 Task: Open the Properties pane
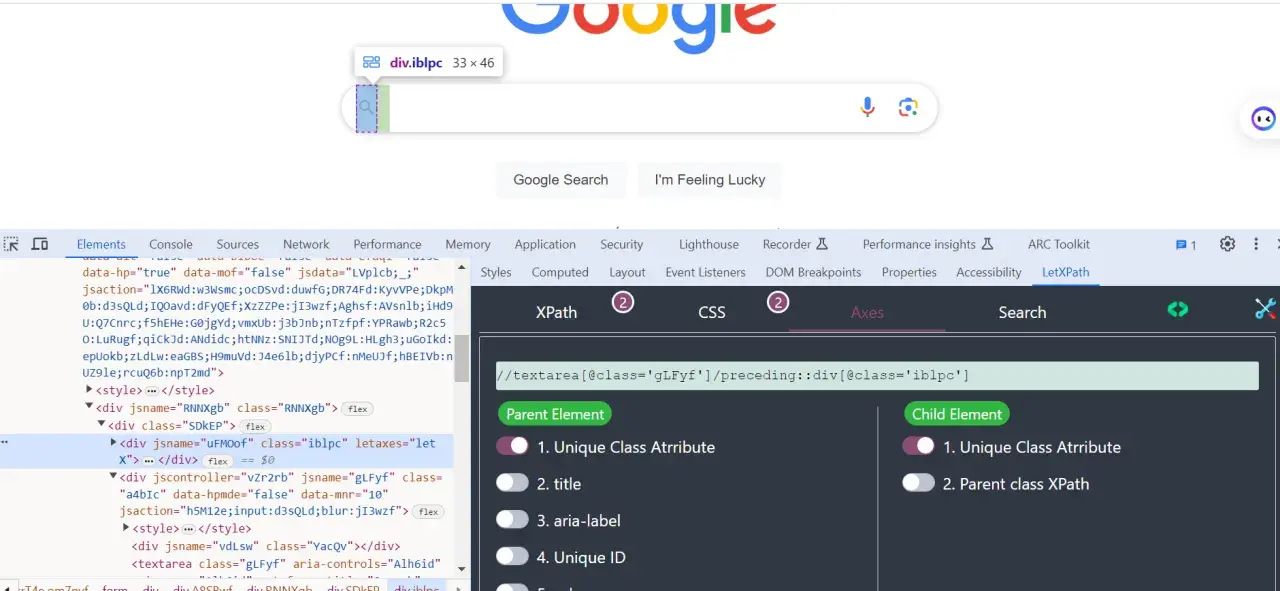909,272
